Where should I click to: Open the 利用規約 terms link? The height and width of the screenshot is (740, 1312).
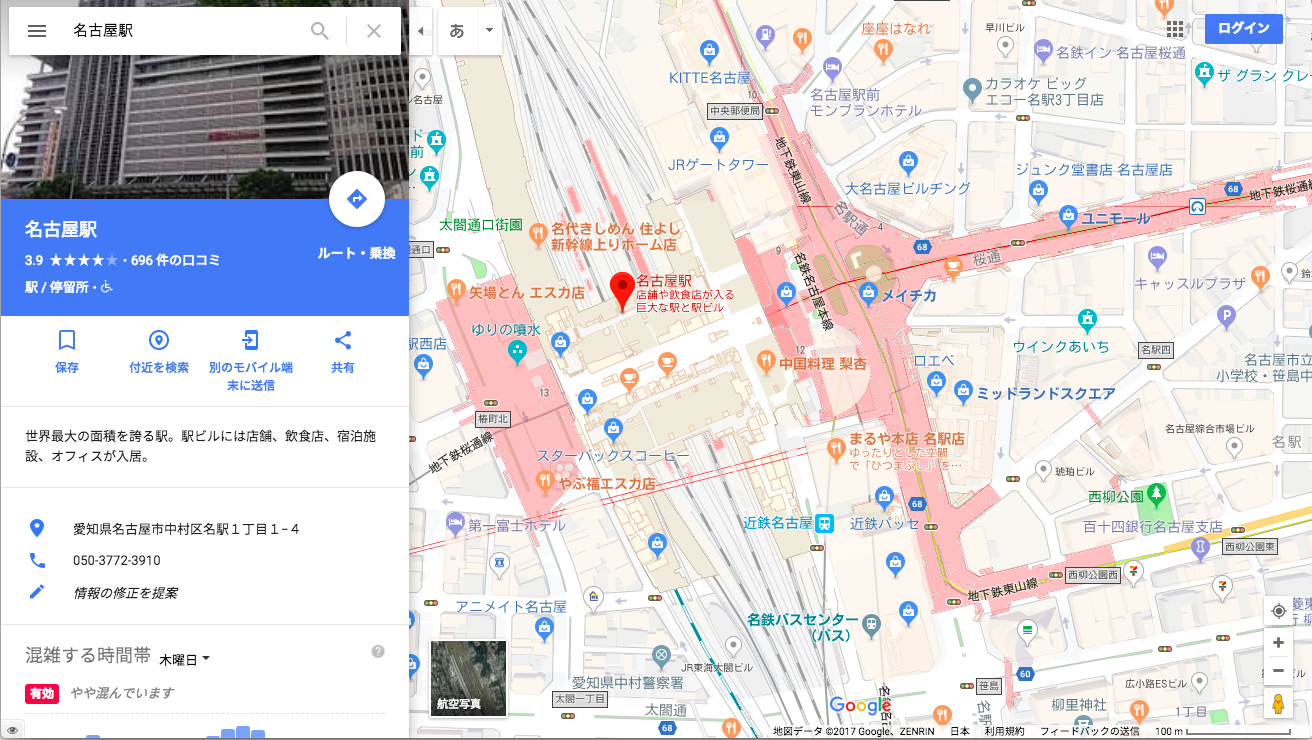(x=1003, y=731)
